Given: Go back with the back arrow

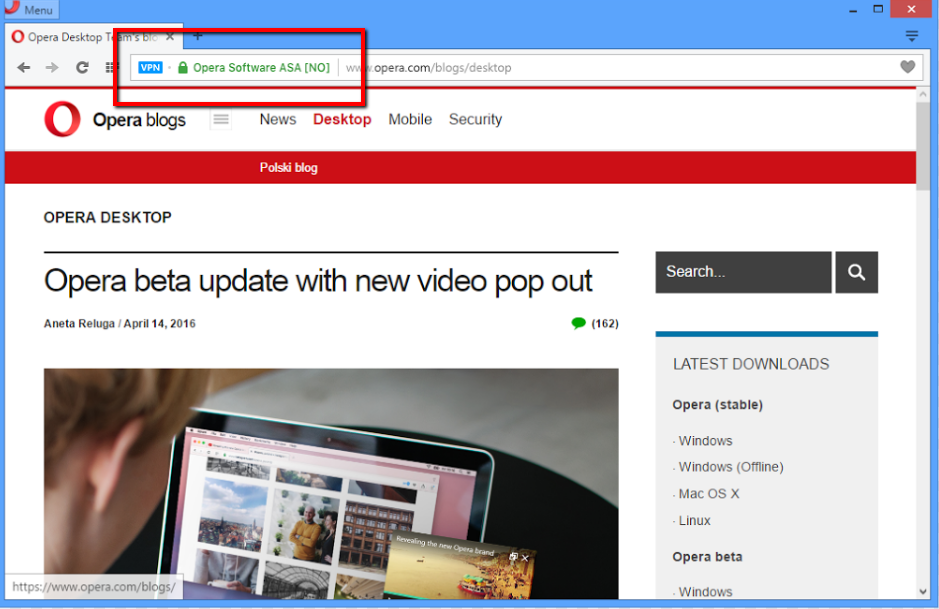Looking at the screenshot, I should pyautogui.click(x=24, y=68).
